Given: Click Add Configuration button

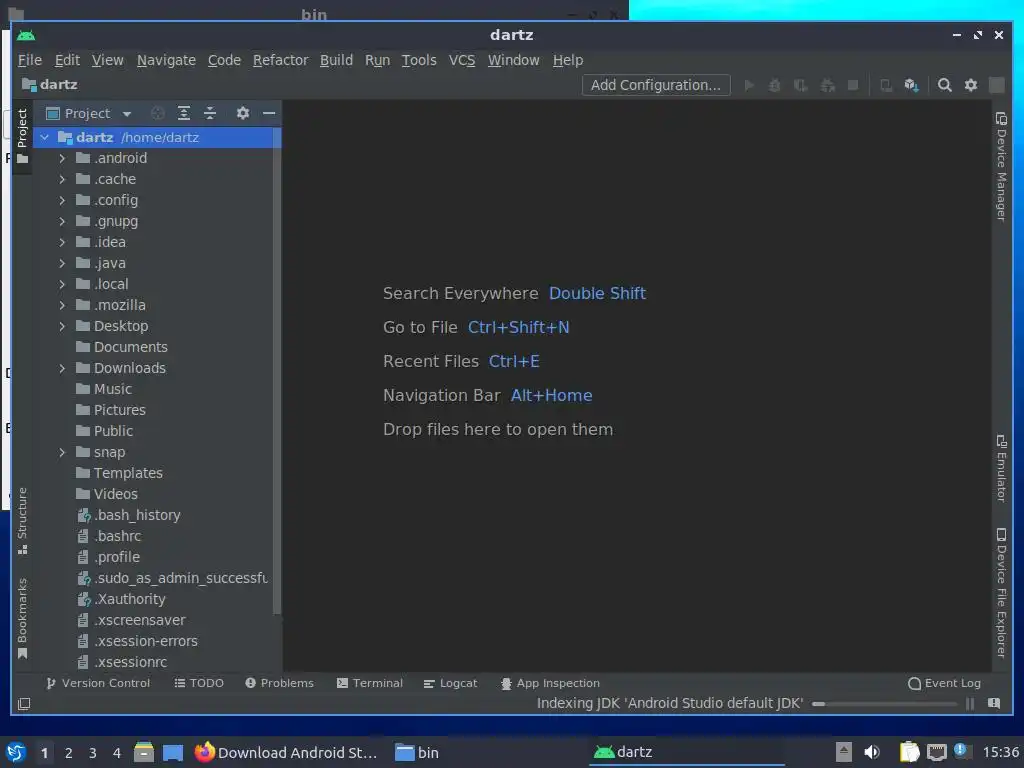Looking at the screenshot, I should pyautogui.click(x=656, y=85).
